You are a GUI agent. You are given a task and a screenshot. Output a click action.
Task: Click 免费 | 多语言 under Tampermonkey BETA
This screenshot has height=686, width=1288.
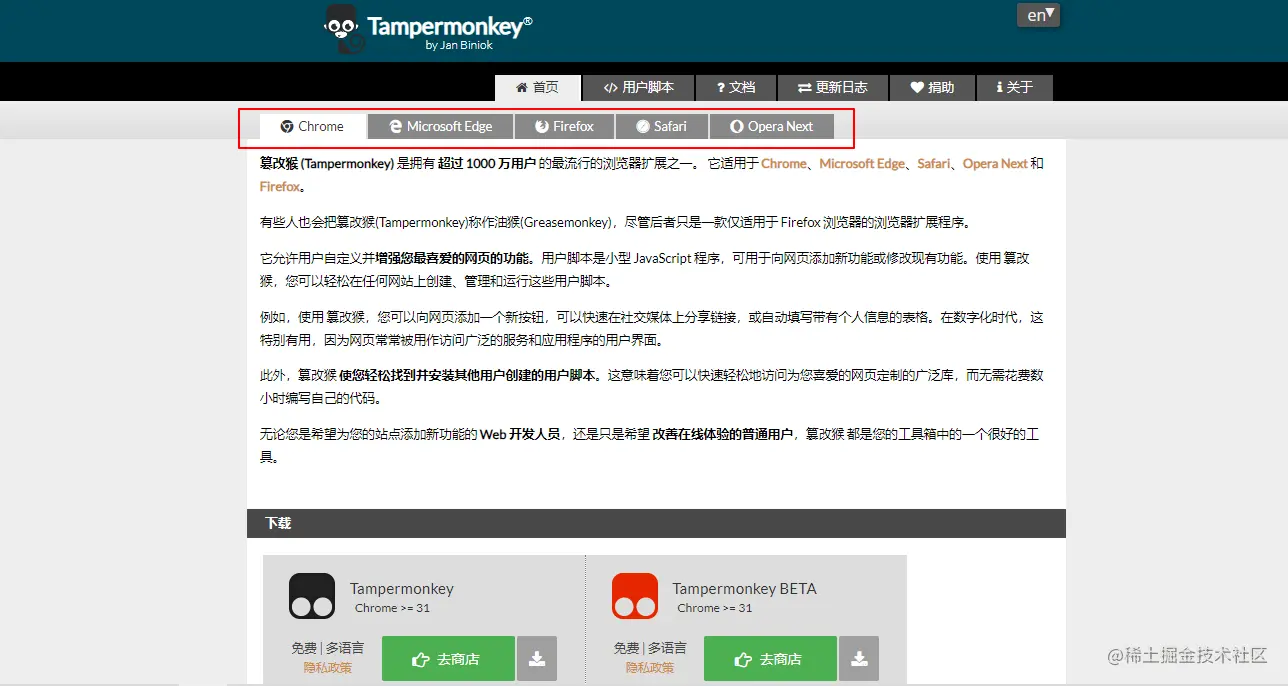pyautogui.click(x=650, y=648)
